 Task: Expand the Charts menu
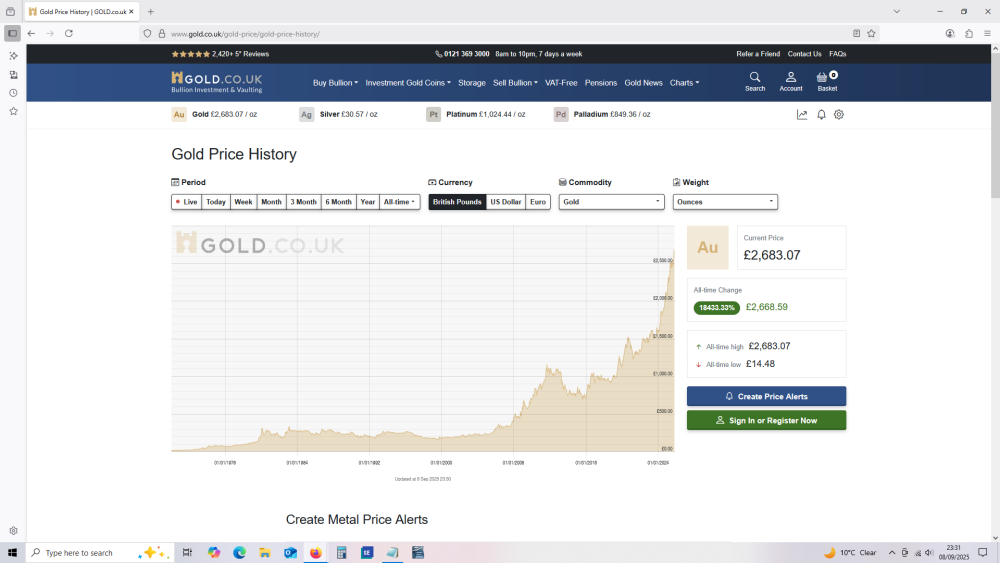point(684,83)
